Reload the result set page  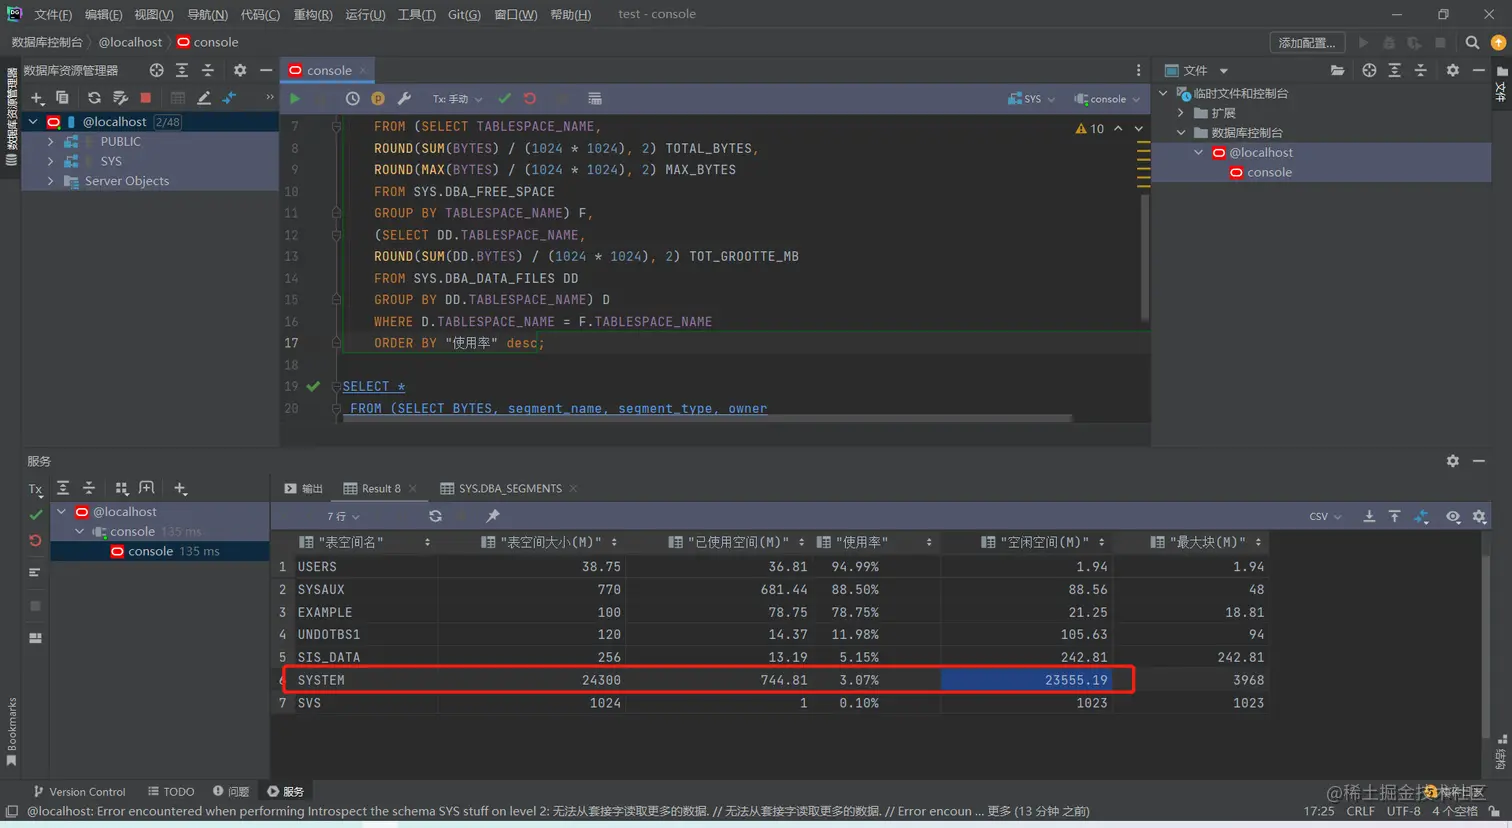(435, 516)
